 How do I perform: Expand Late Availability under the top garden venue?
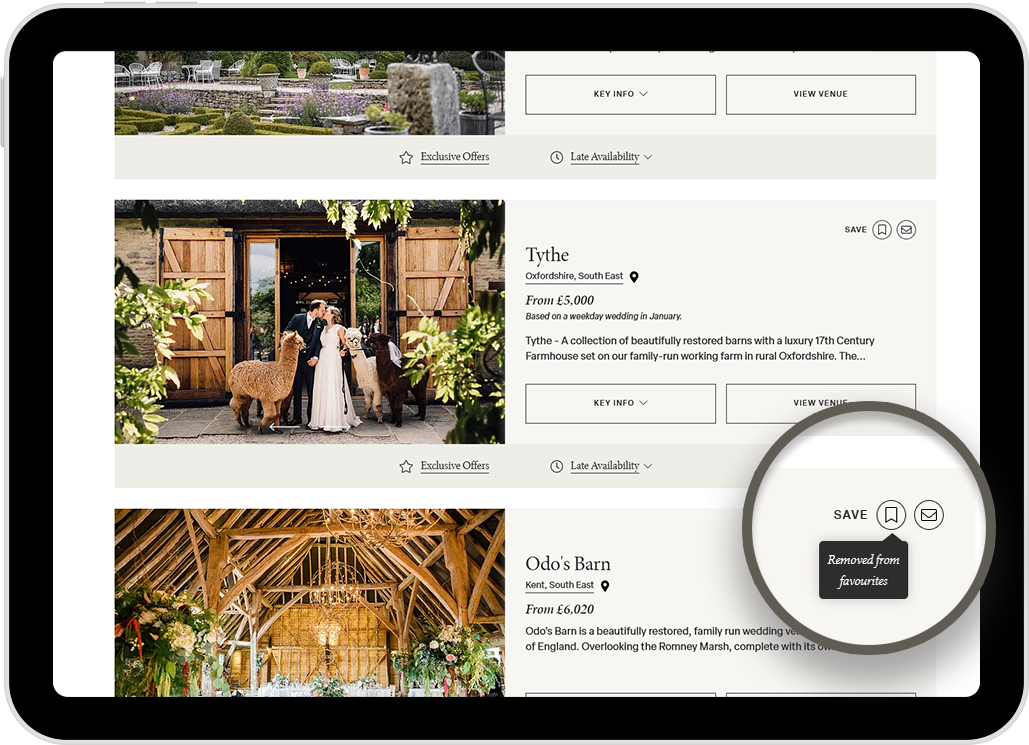[x=604, y=157]
